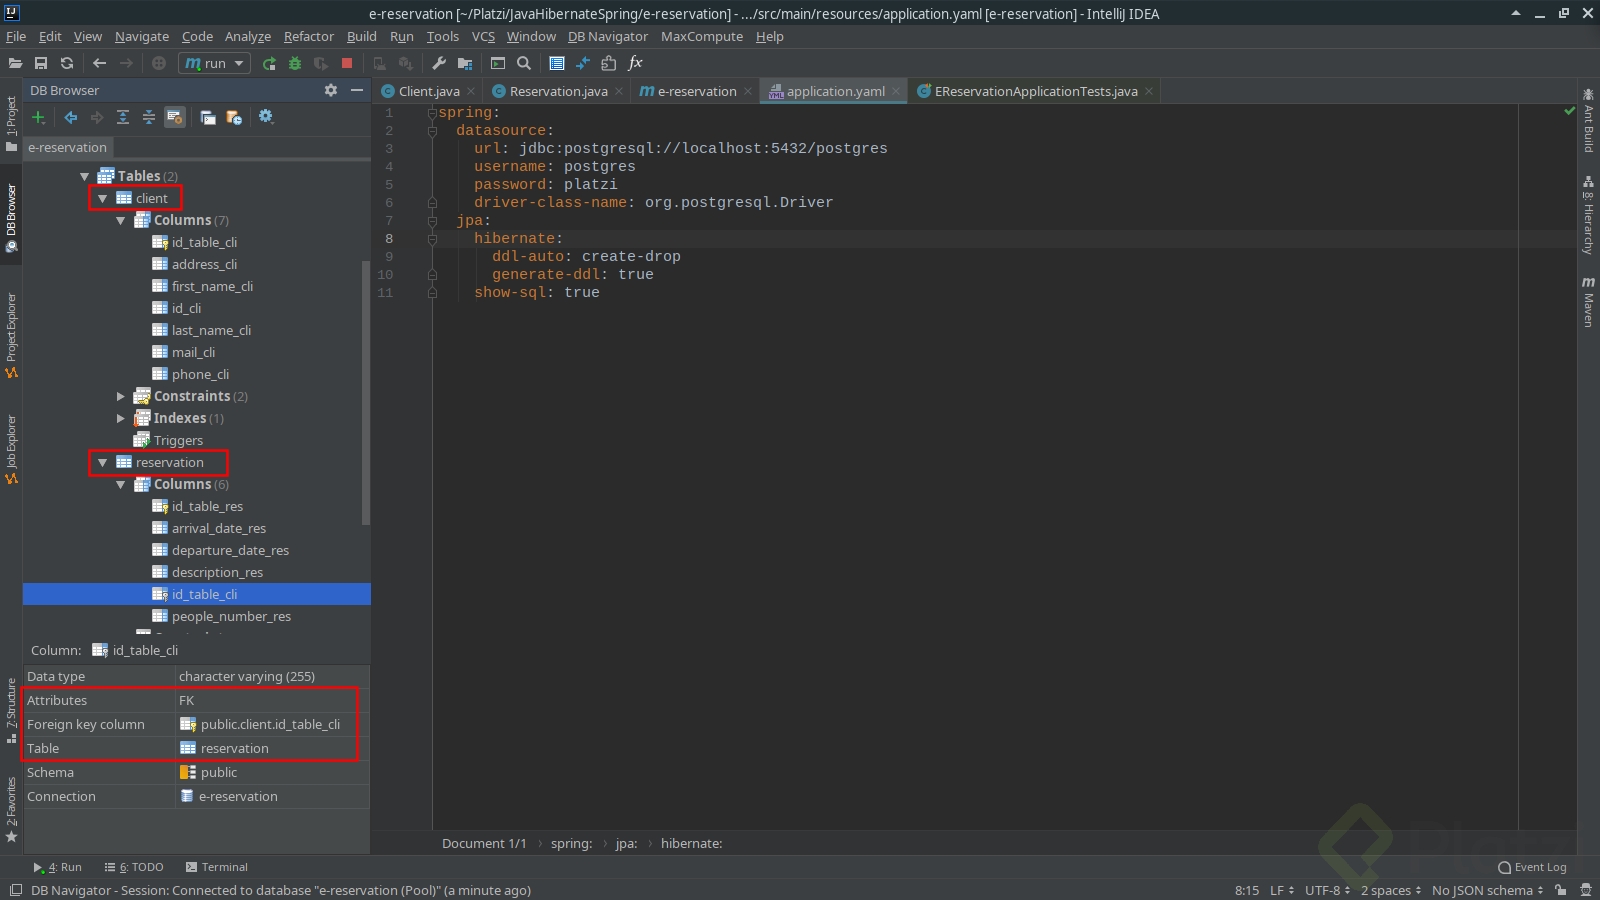Click the hibernate: breadcrumb

pyautogui.click(x=691, y=843)
